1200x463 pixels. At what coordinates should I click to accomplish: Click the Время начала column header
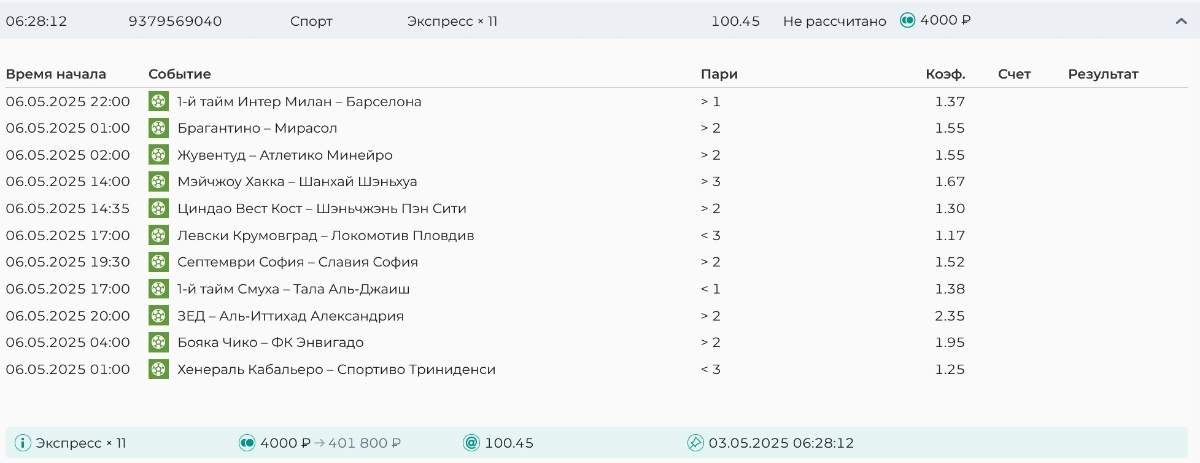click(56, 74)
